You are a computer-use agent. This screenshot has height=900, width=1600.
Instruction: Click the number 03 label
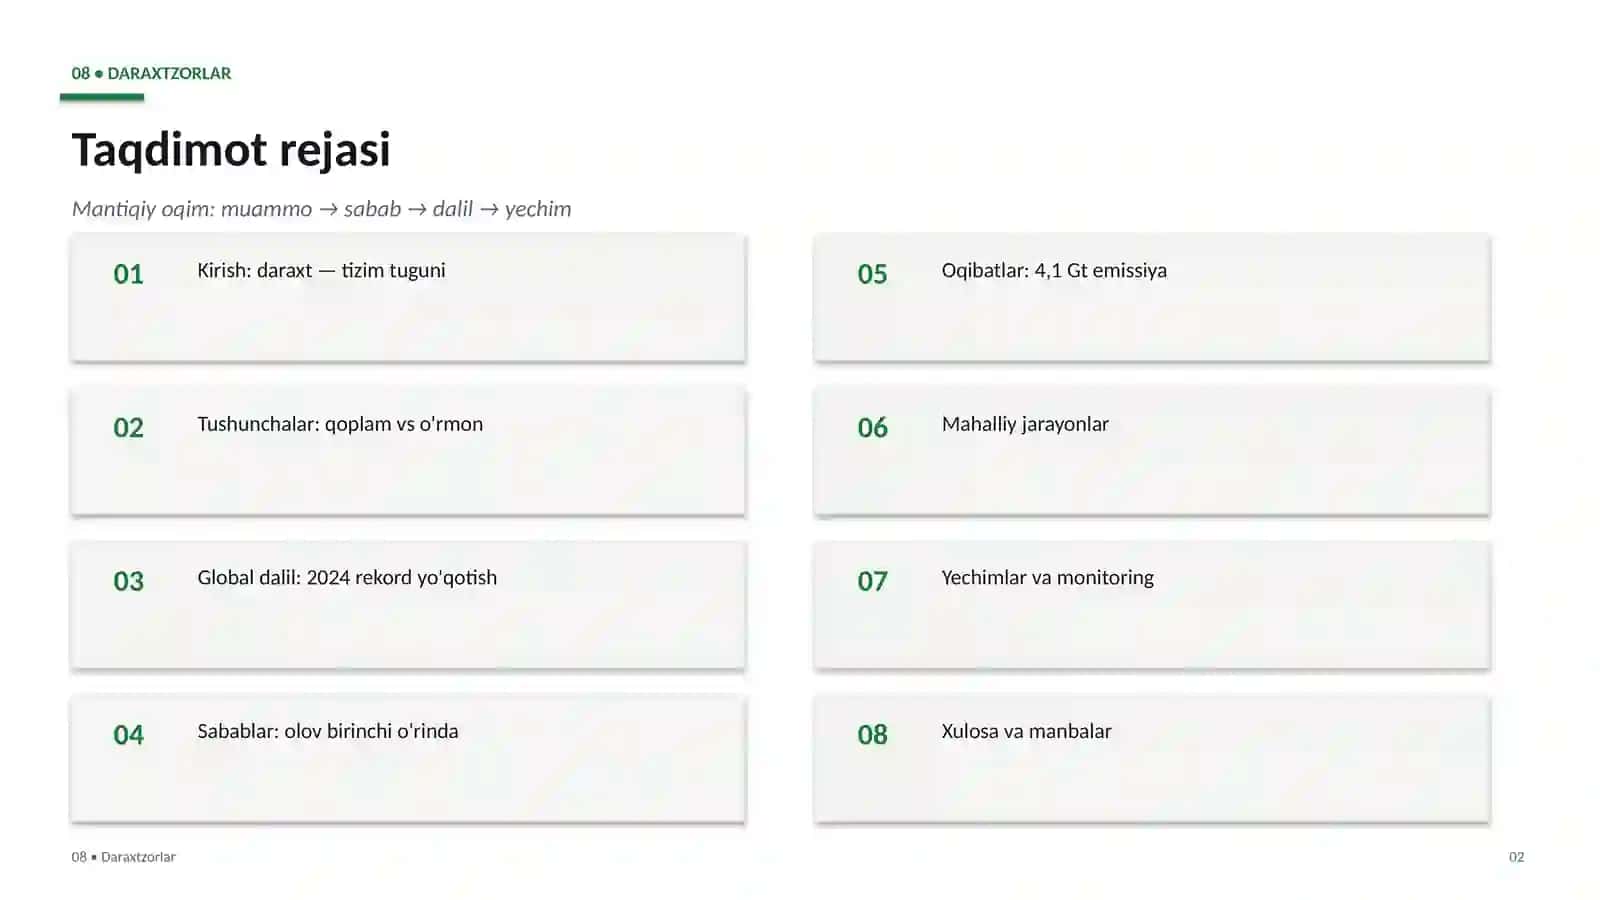[128, 582]
